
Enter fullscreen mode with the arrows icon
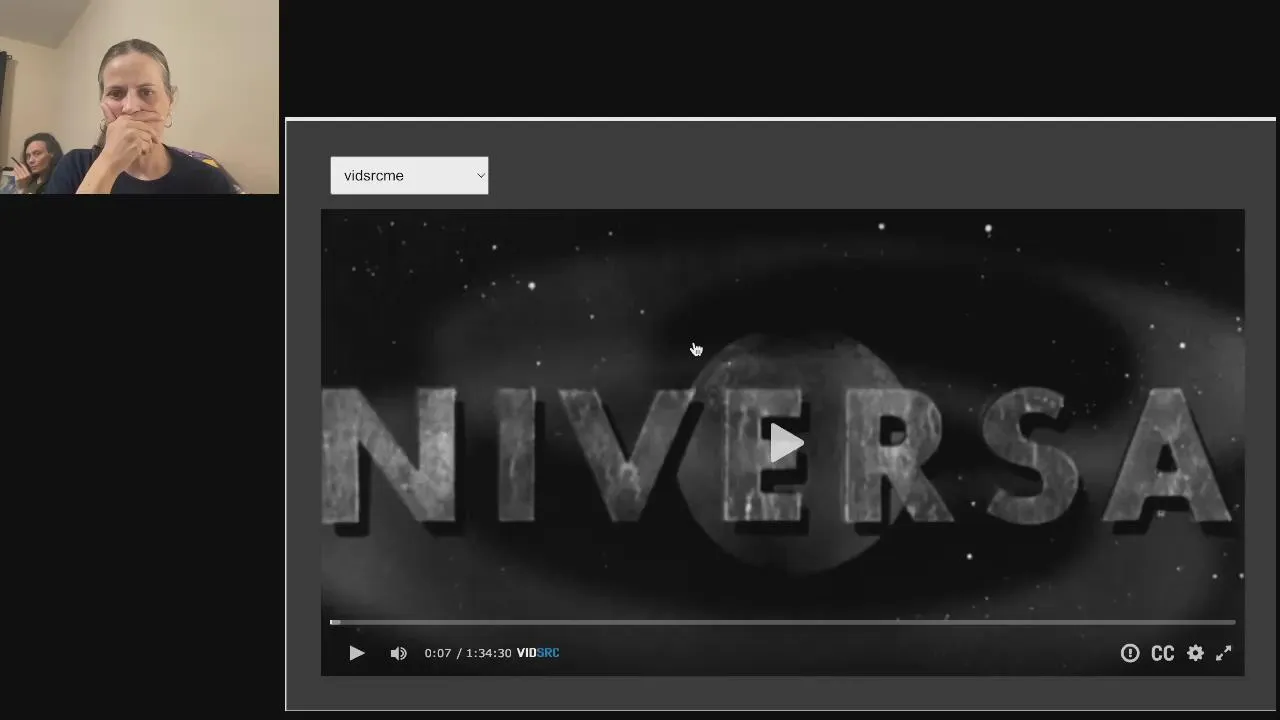[1223, 653]
